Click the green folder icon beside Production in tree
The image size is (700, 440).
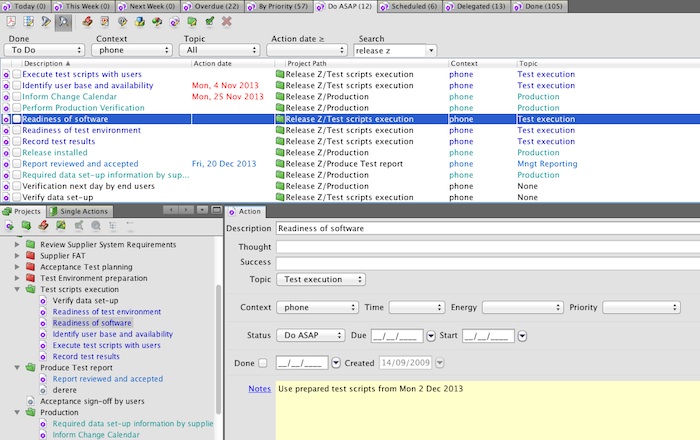pyautogui.click(x=31, y=412)
